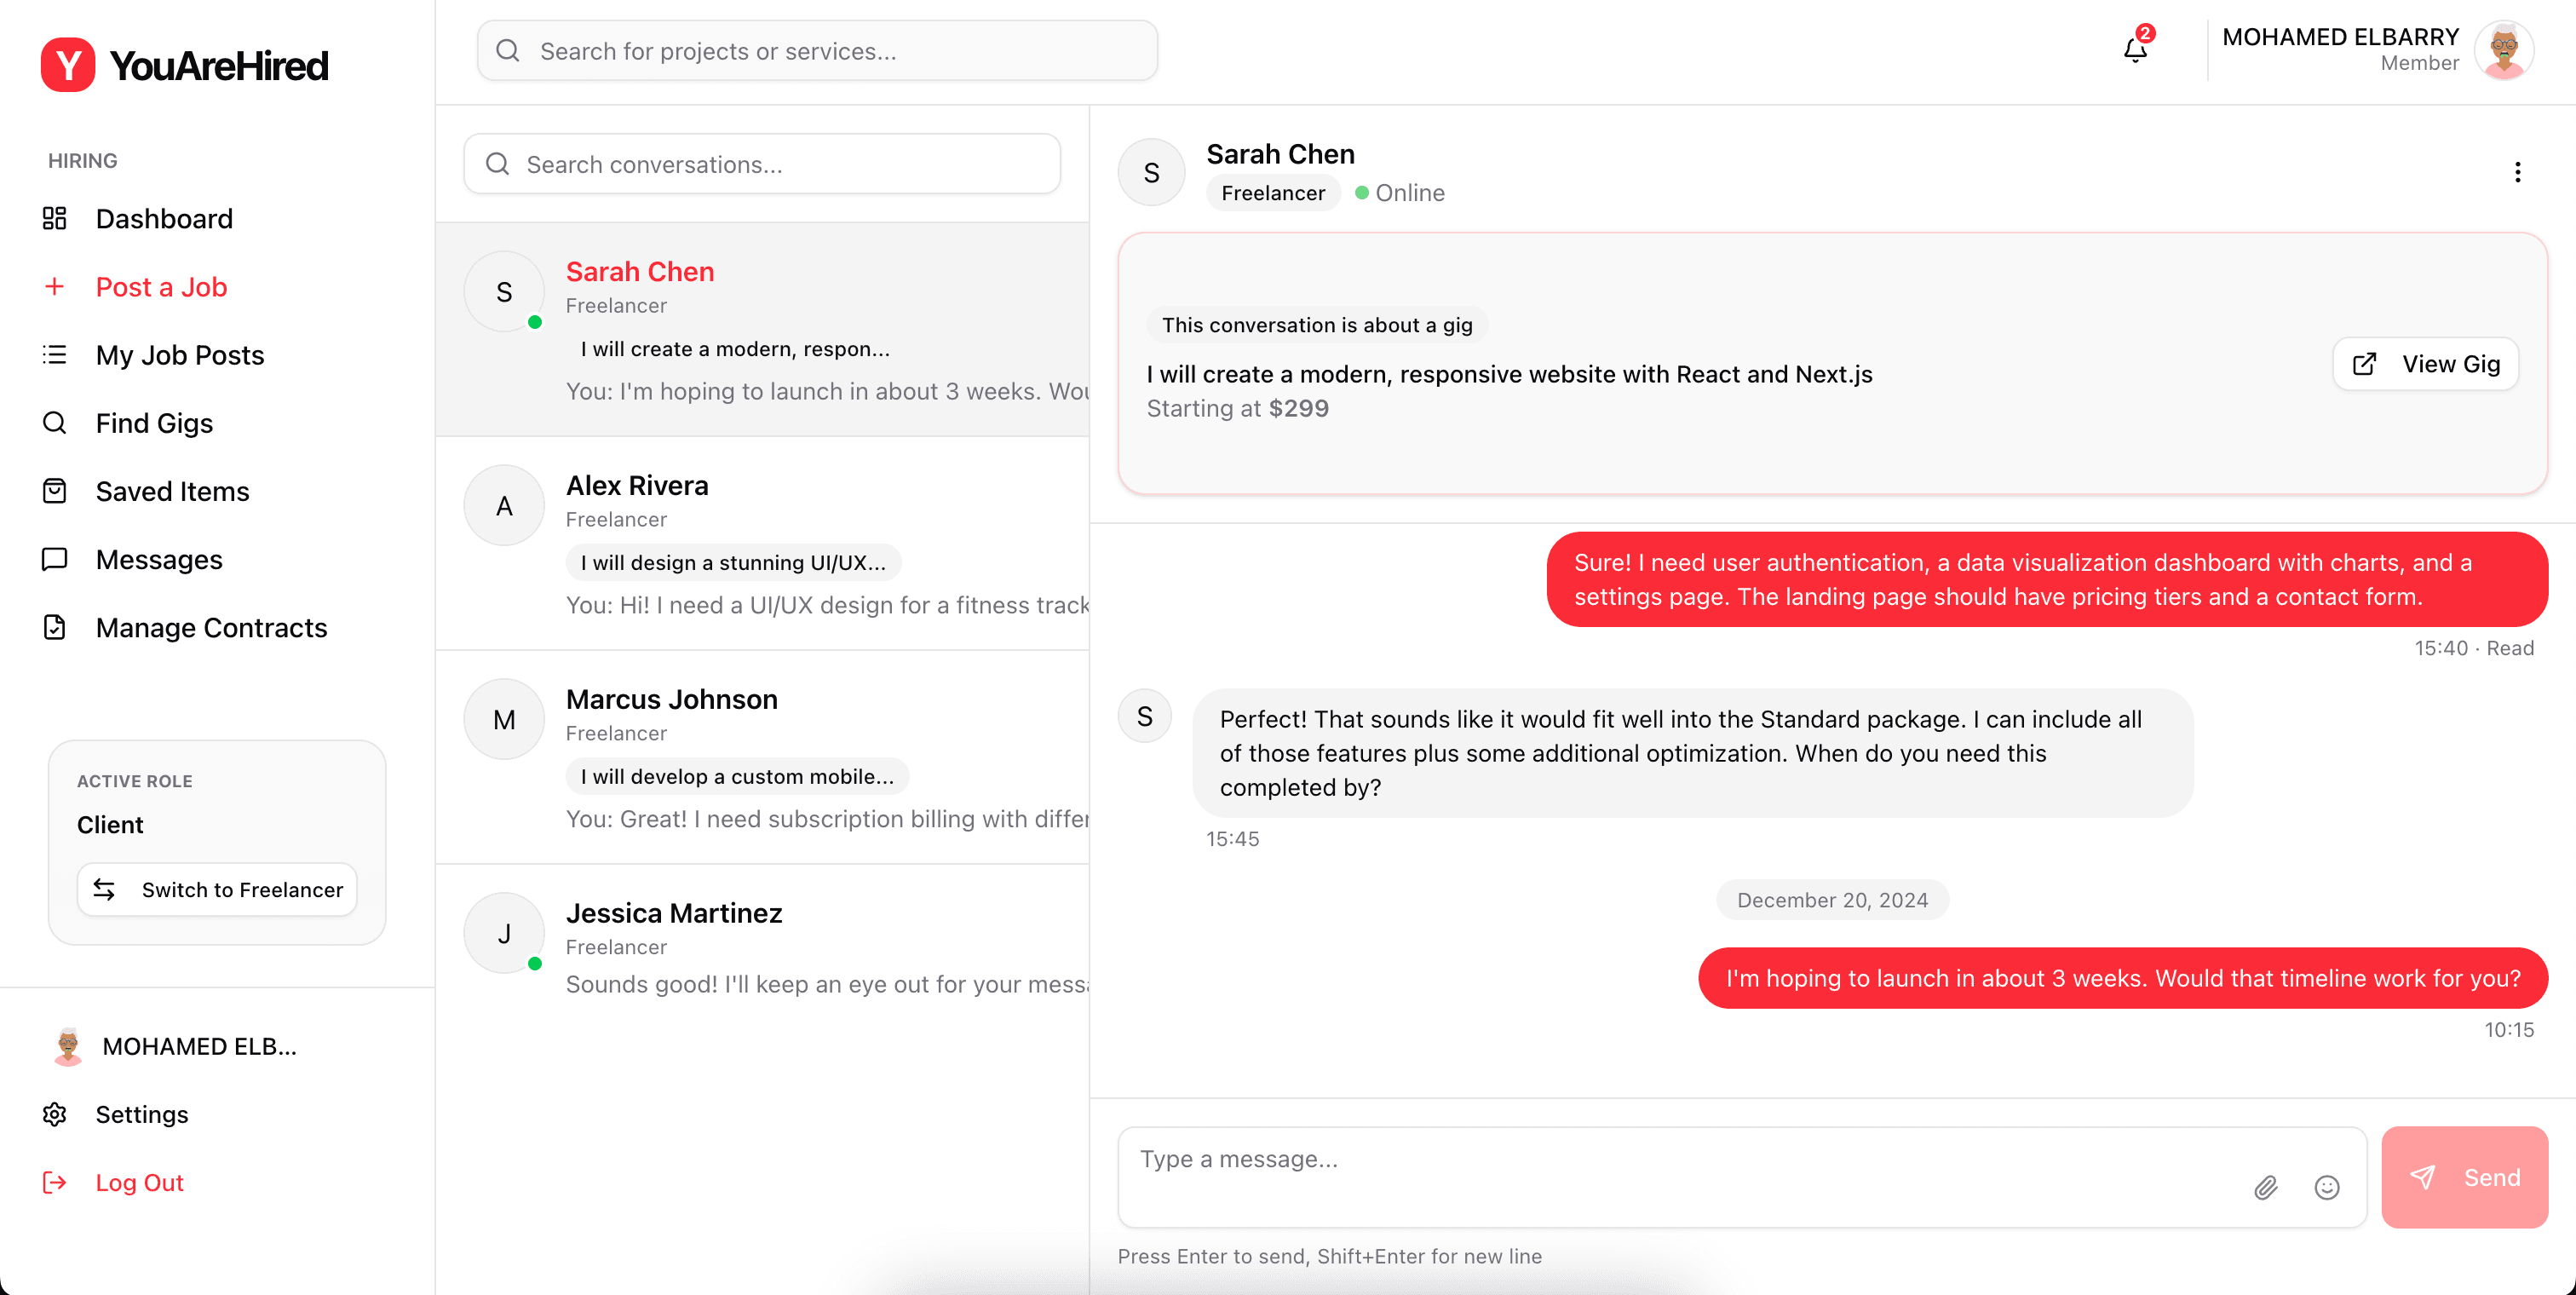2576x1295 pixels.
Task: Open the Dashboard from the sidebar
Action: pyautogui.click(x=163, y=218)
